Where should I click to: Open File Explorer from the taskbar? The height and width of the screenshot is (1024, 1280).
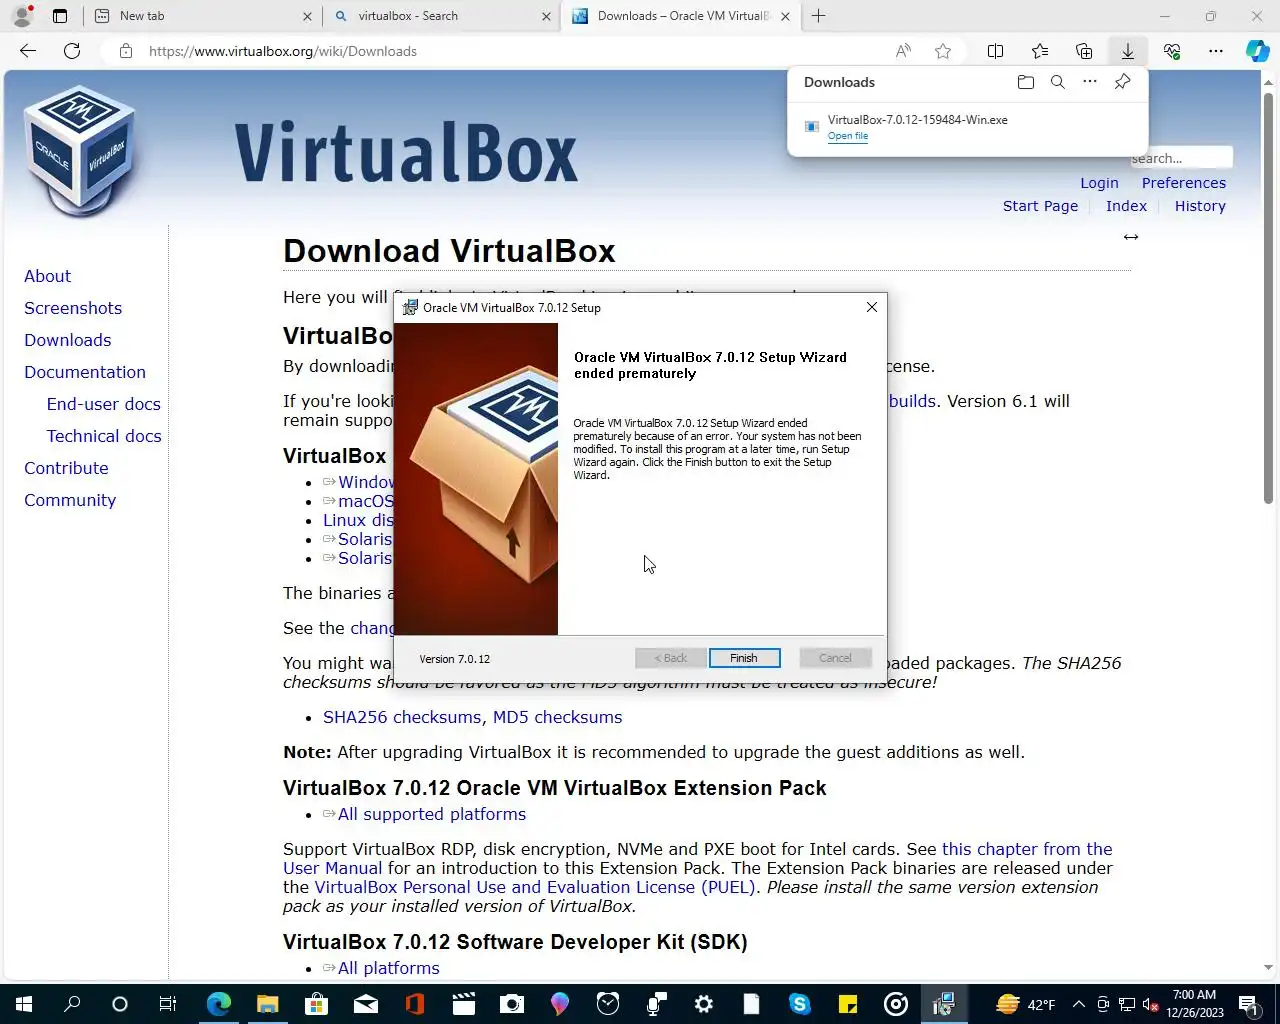coord(268,1004)
